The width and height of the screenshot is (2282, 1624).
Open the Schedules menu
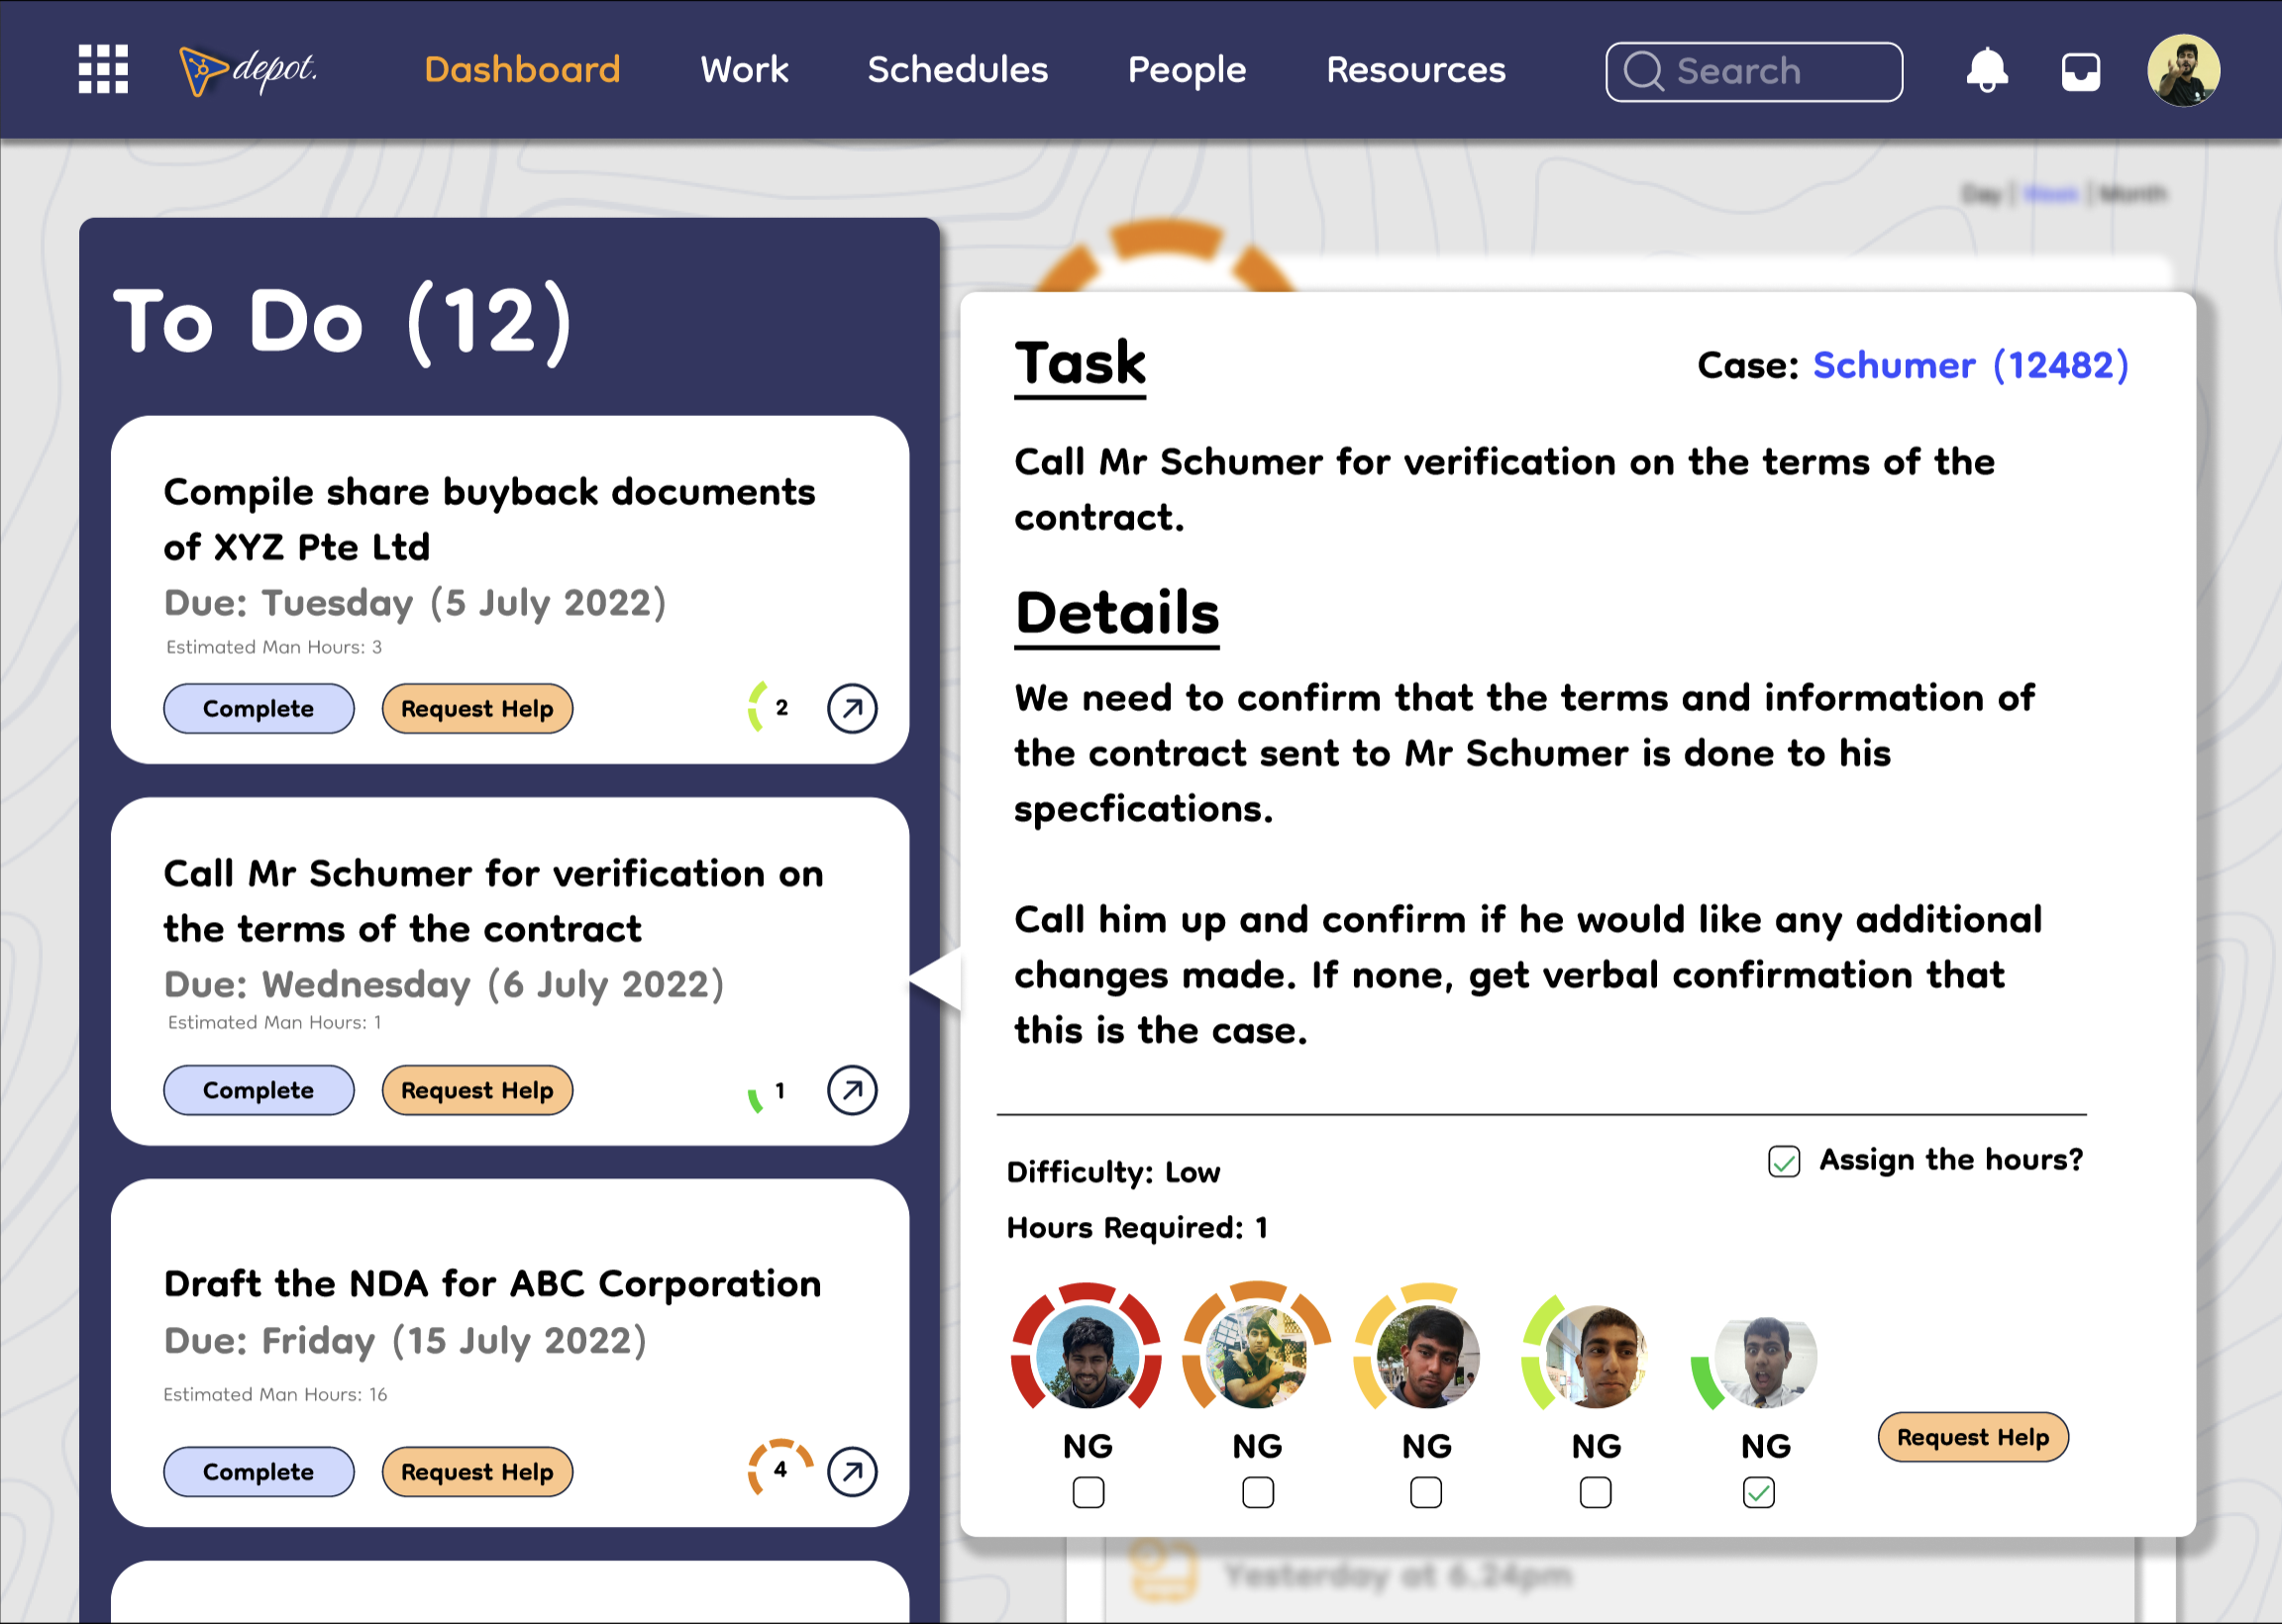coord(957,70)
